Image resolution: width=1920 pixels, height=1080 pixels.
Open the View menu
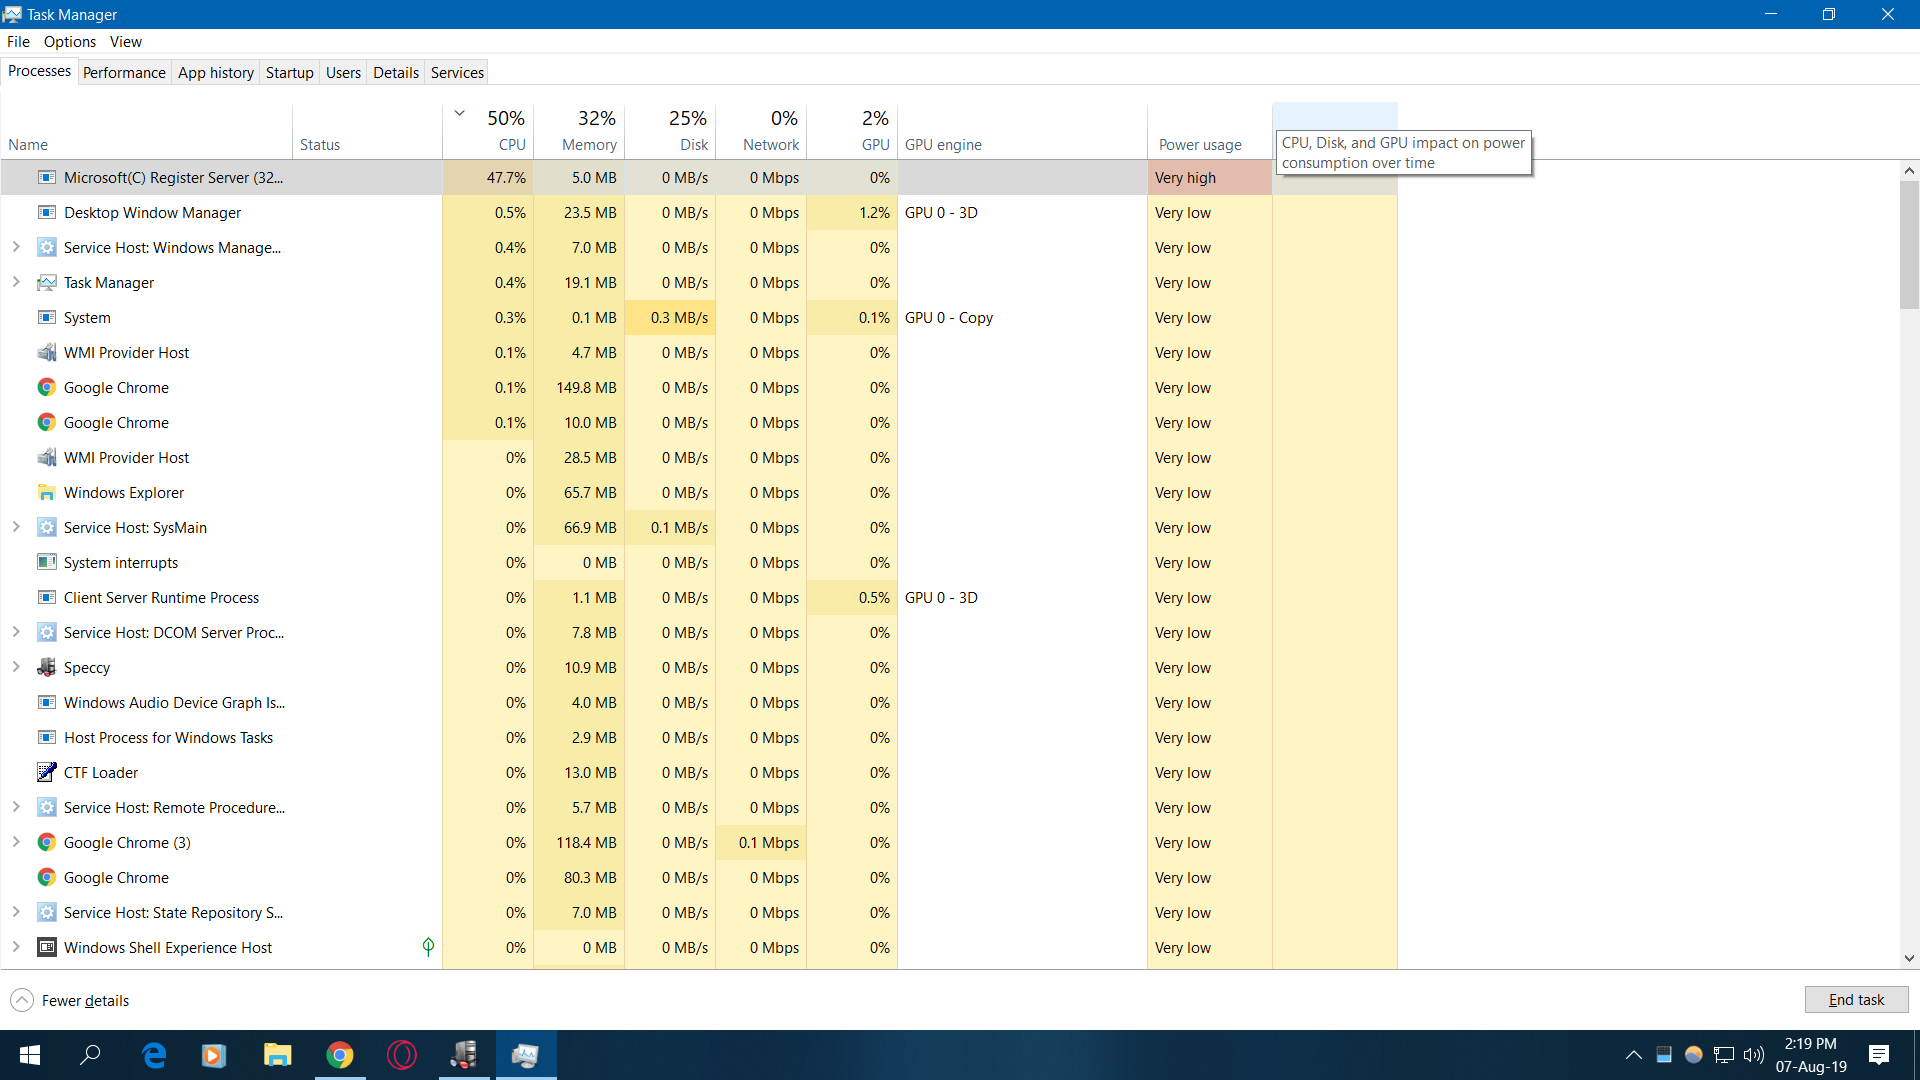(126, 41)
